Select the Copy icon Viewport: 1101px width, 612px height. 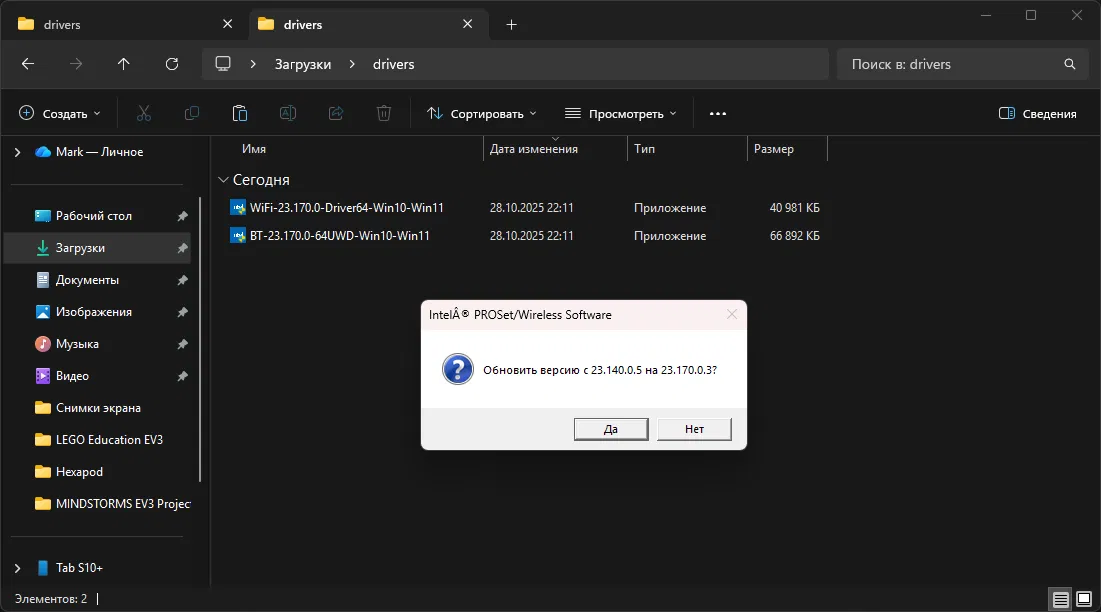point(191,113)
